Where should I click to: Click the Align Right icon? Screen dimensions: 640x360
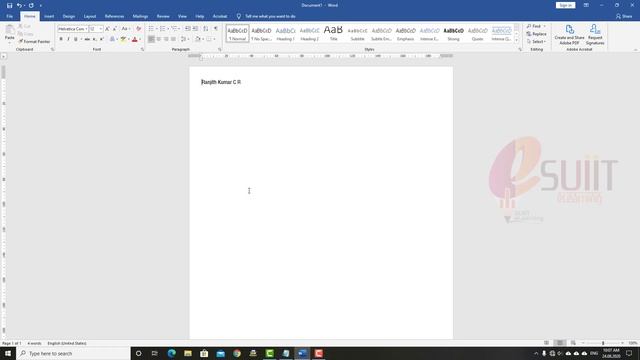pos(166,39)
